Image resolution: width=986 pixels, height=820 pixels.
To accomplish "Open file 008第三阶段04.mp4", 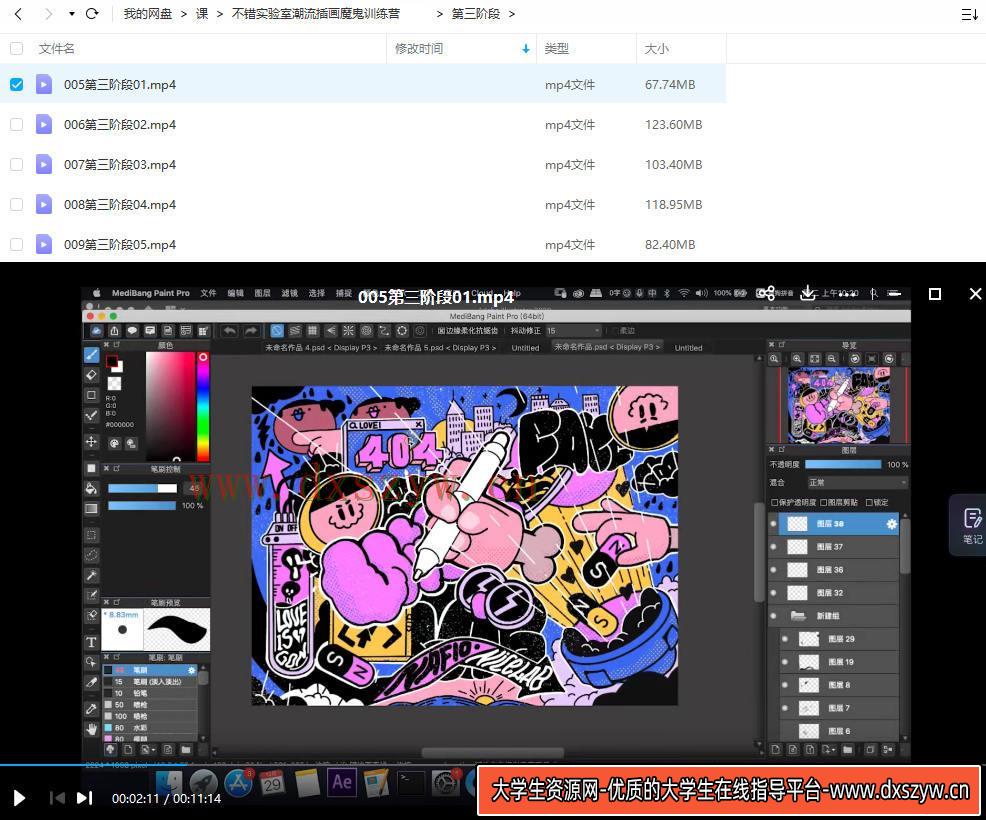I will (x=120, y=204).
